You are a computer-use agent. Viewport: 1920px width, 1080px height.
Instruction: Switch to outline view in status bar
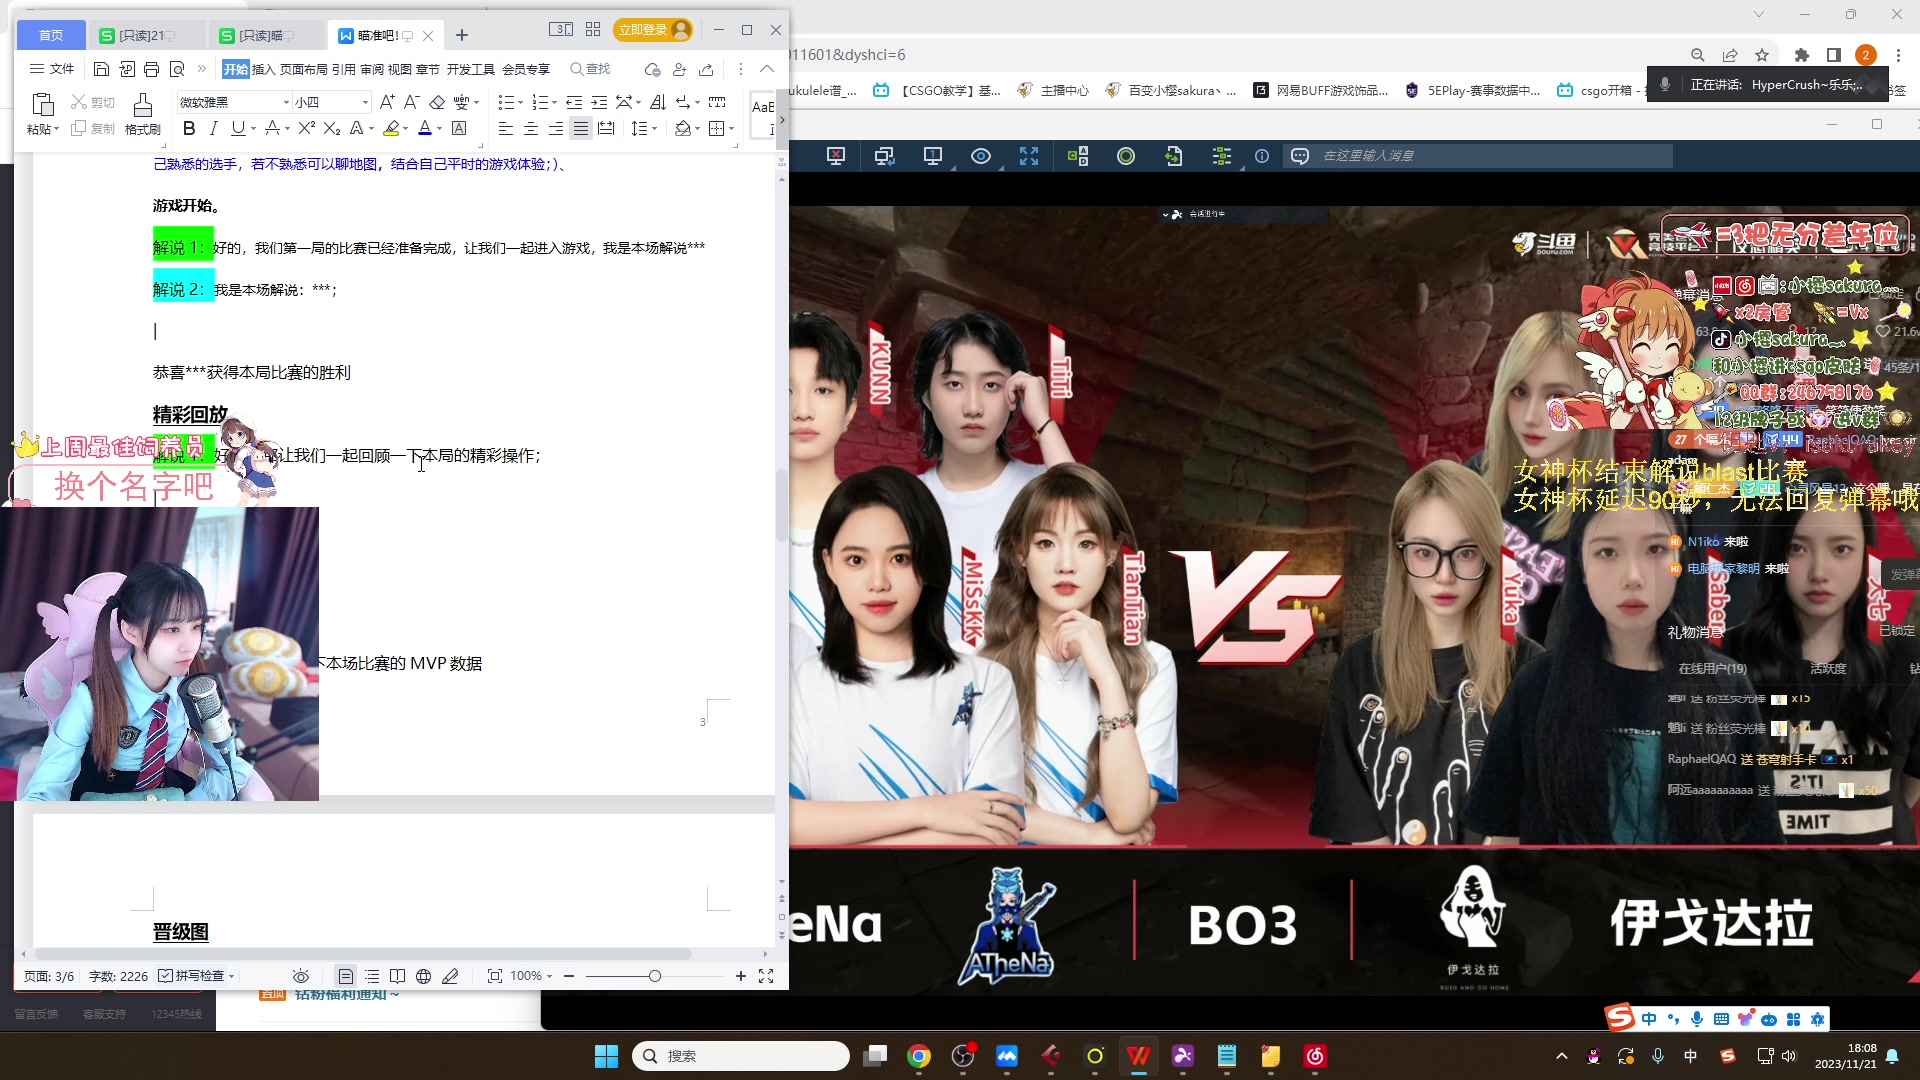(372, 976)
